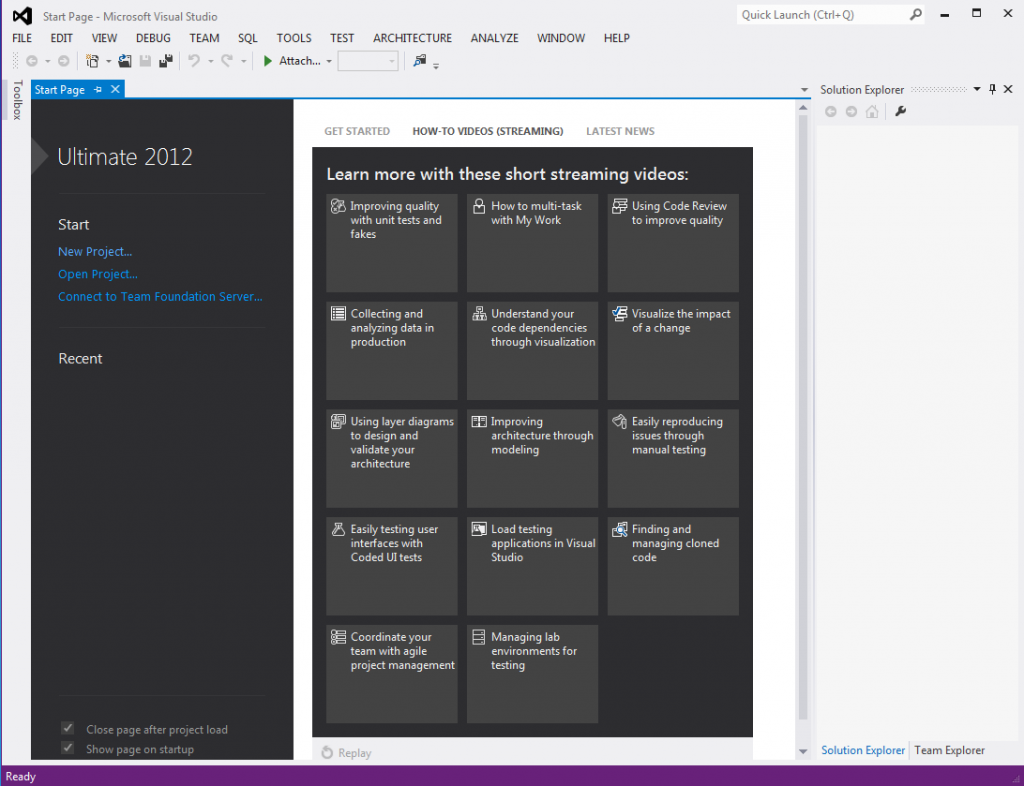
Task: Toggle Show page on startup checkbox
Action: click(68, 747)
